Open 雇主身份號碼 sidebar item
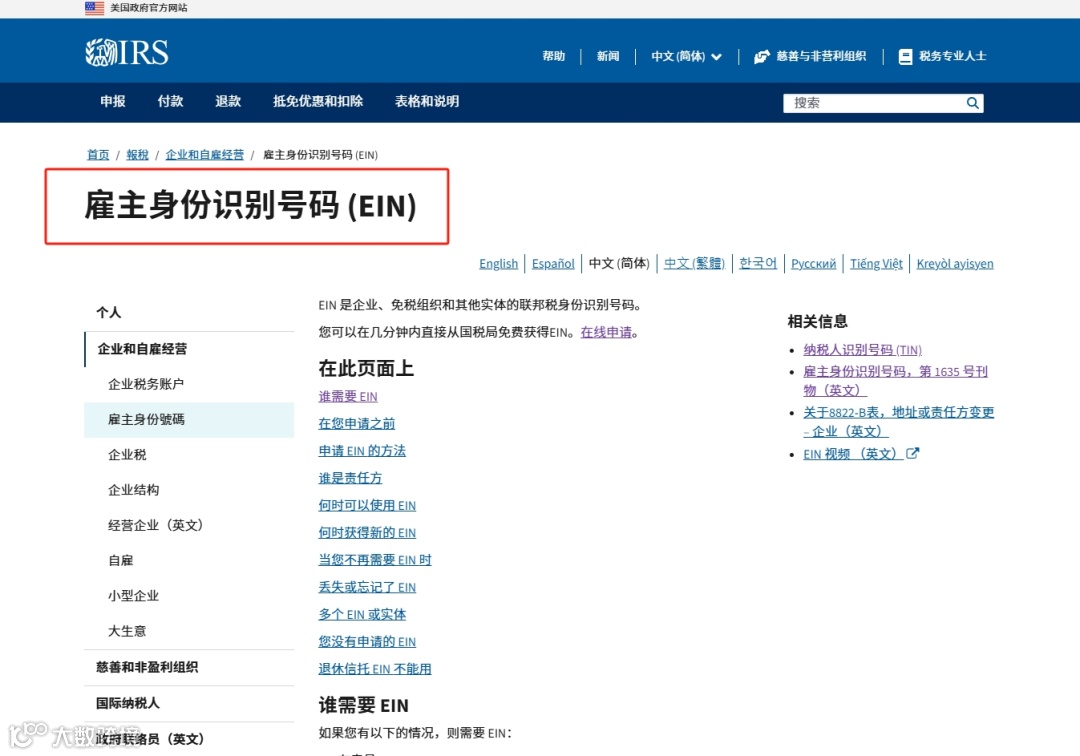 189,419
